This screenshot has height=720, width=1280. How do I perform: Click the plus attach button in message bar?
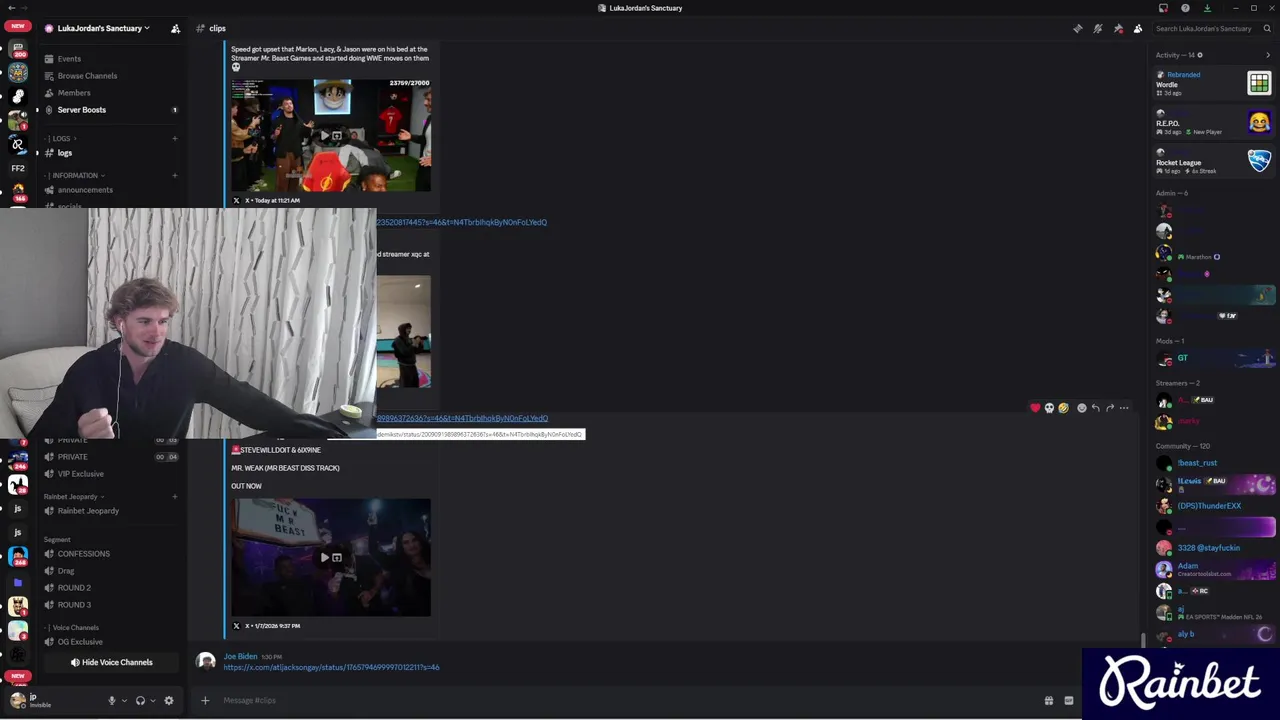205,700
